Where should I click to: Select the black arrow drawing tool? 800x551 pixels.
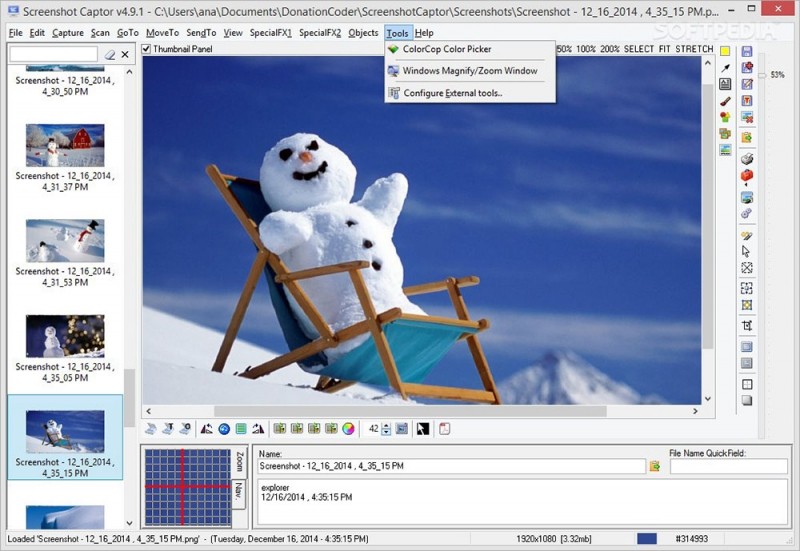(725, 68)
